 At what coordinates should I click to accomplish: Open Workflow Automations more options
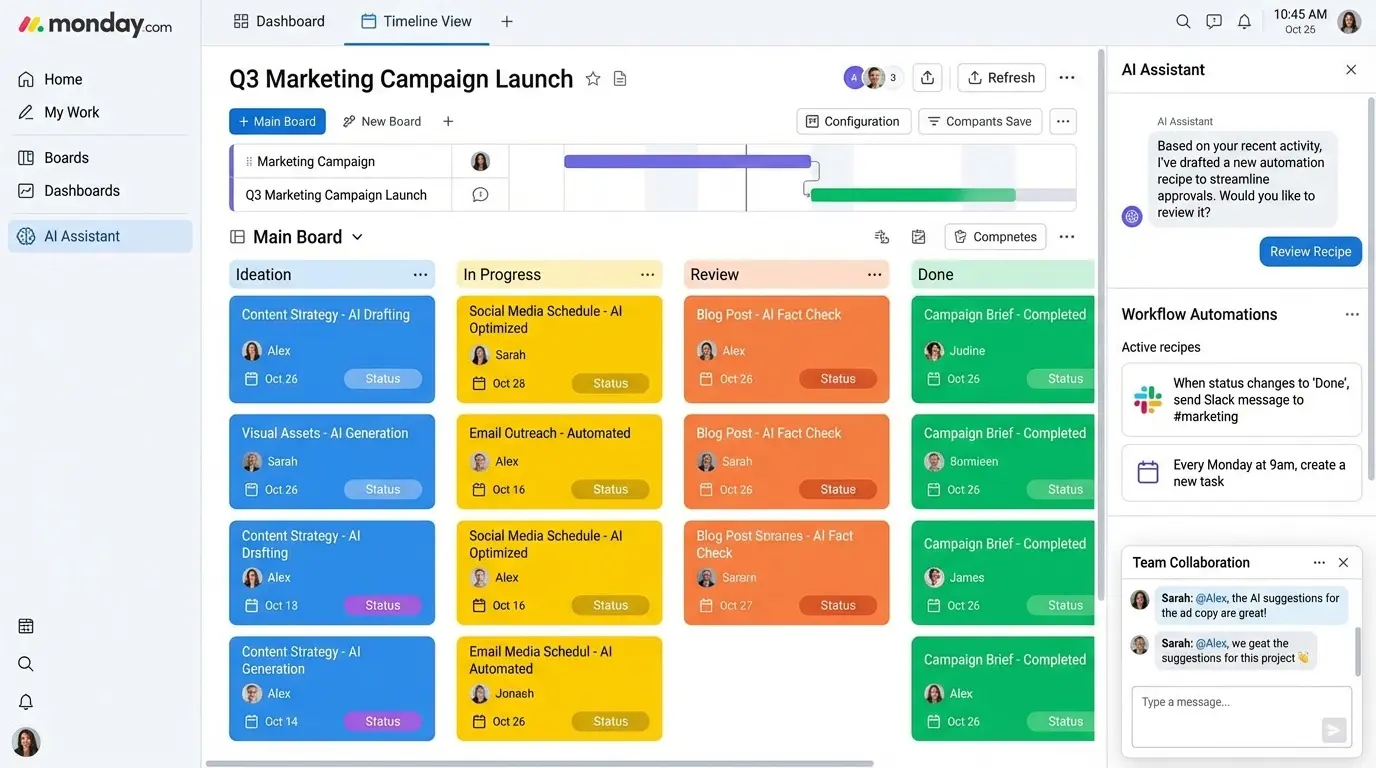pyautogui.click(x=1352, y=314)
